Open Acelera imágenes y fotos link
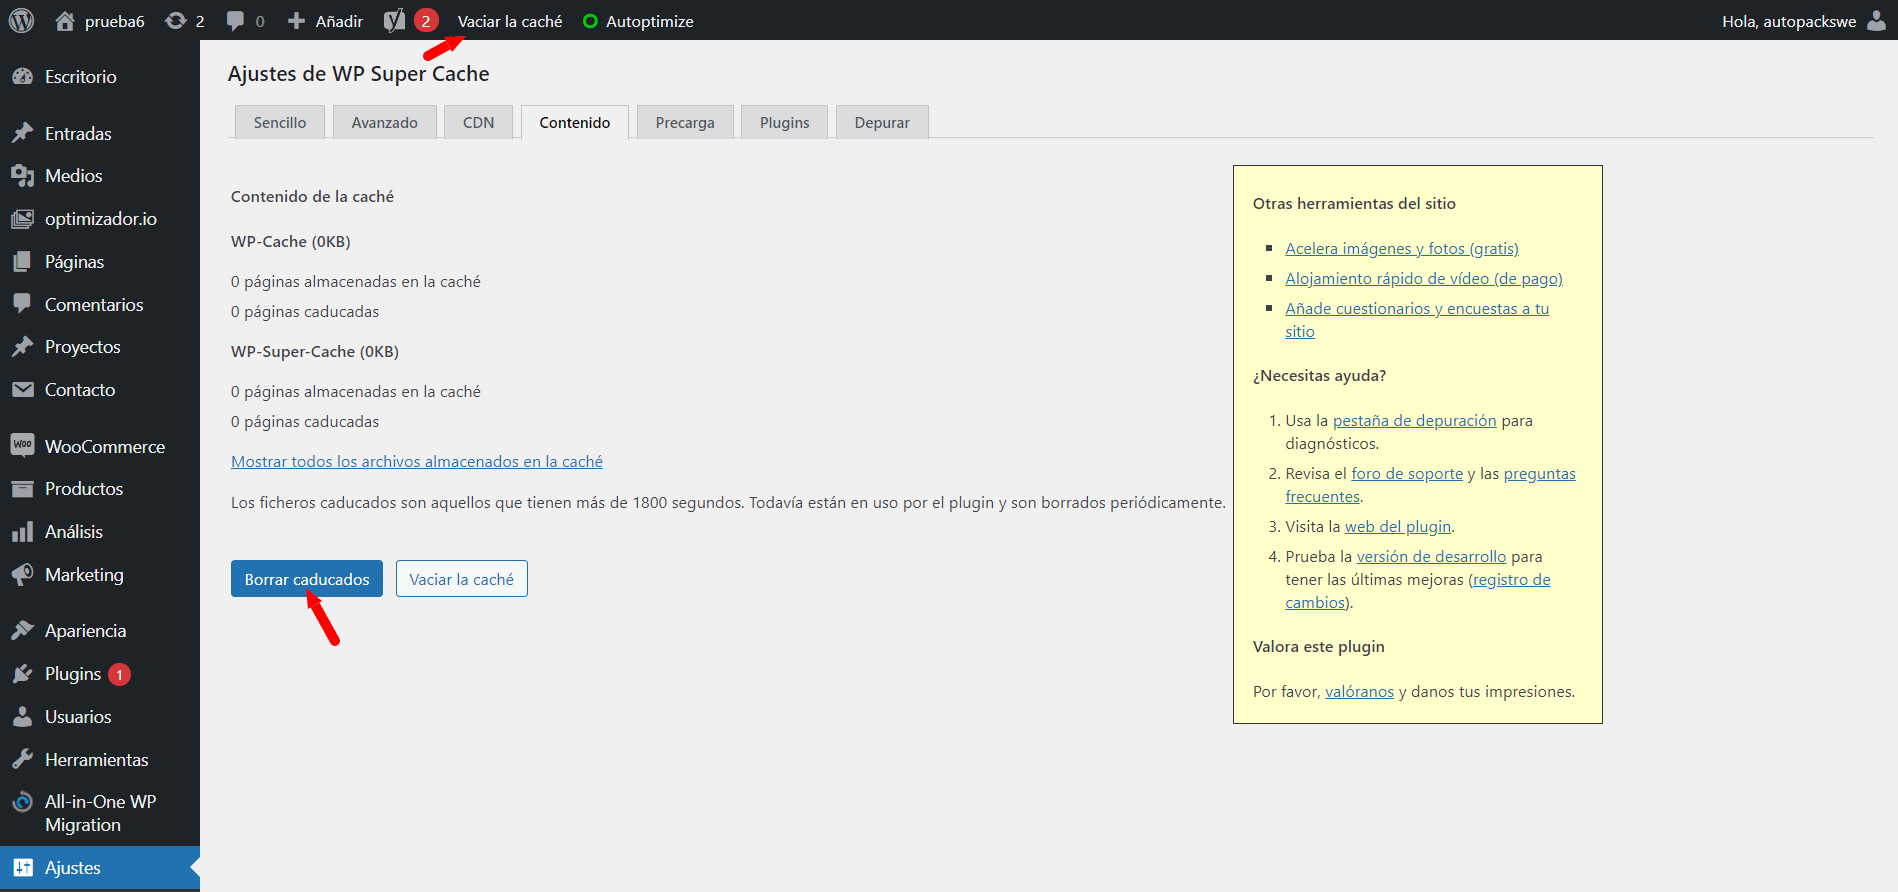 click(x=1402, y=248)
